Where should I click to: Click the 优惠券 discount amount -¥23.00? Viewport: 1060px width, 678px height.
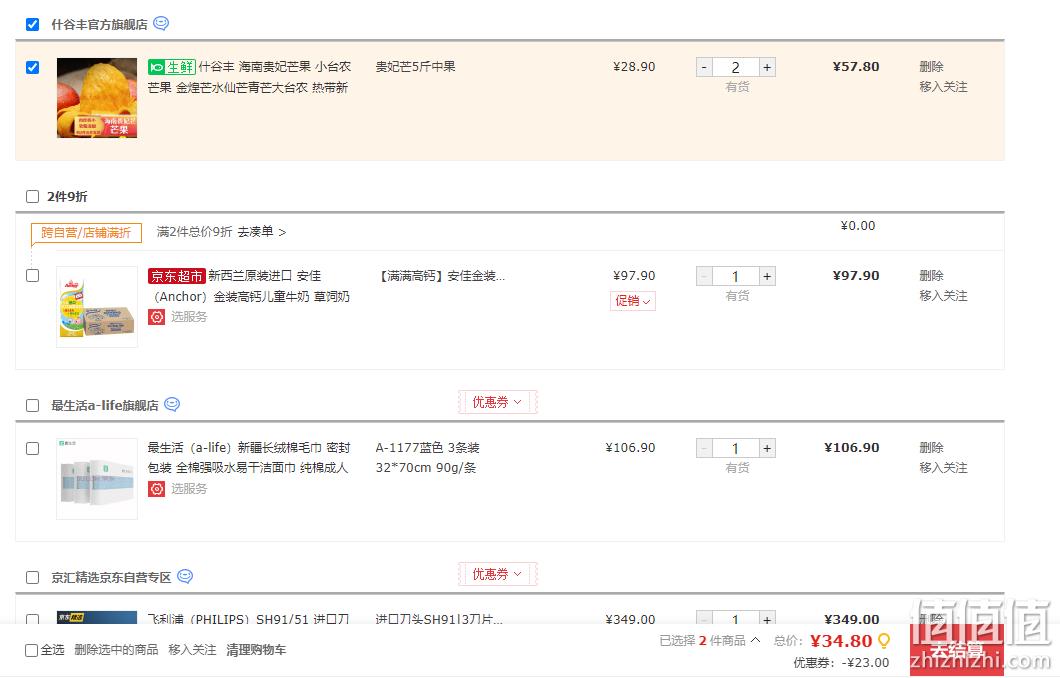865,662
